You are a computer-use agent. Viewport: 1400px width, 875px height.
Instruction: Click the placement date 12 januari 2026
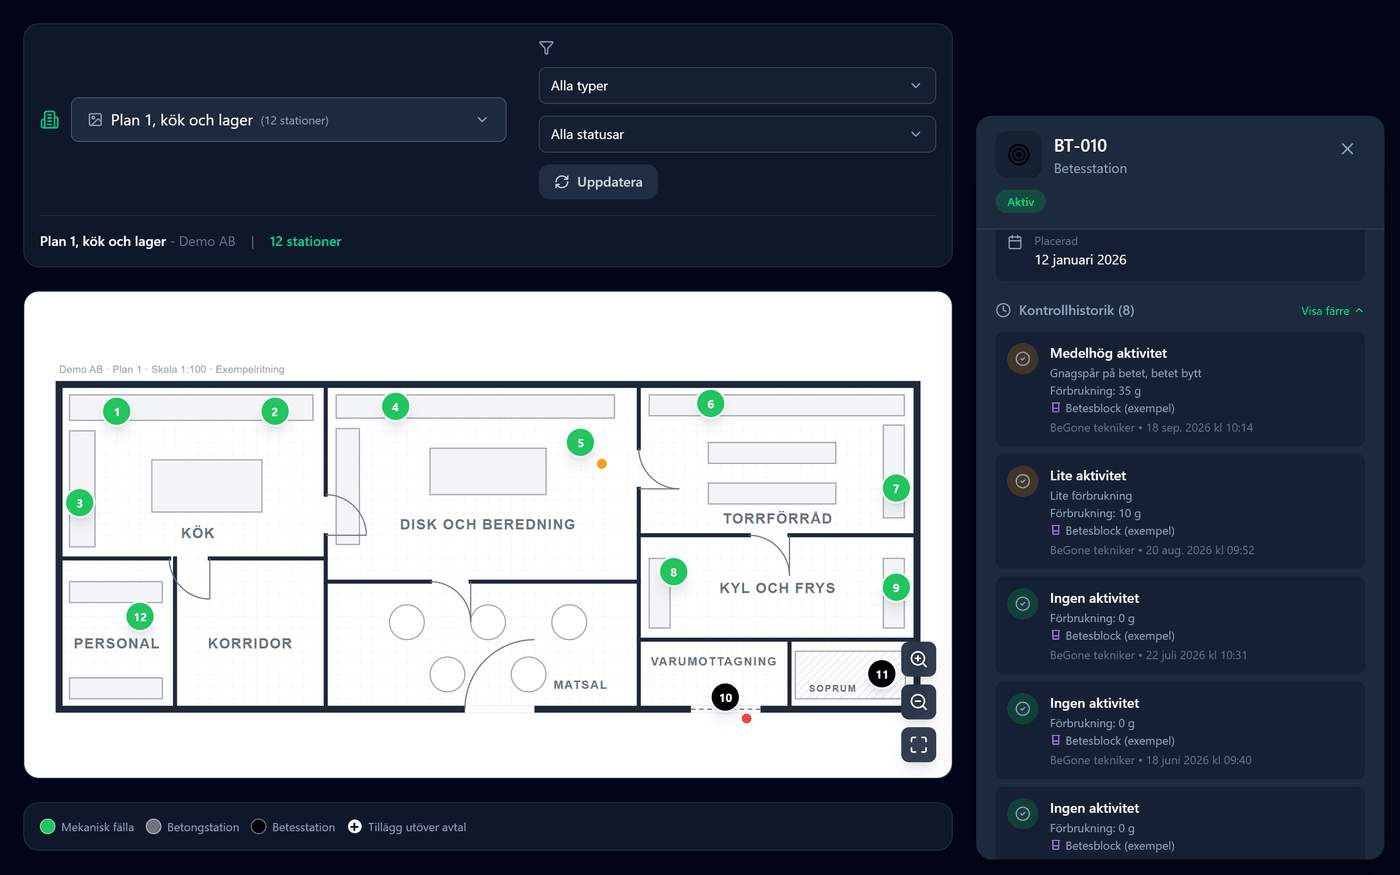point(1080,260)
